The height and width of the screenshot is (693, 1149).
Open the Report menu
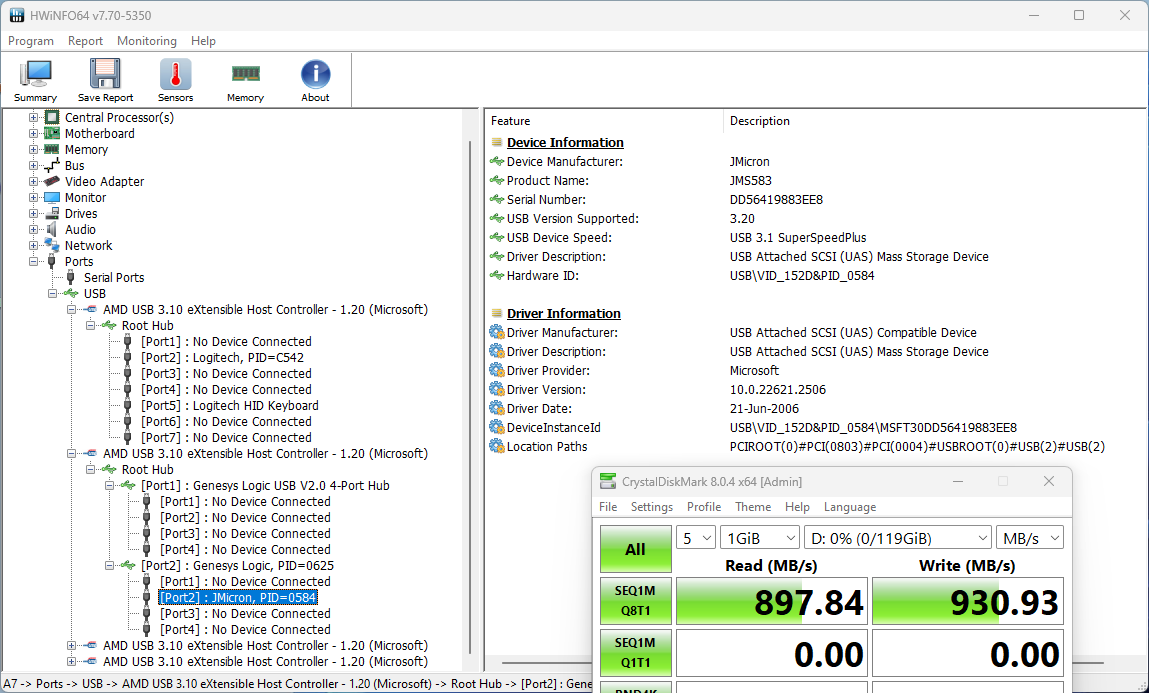point(85,41)
